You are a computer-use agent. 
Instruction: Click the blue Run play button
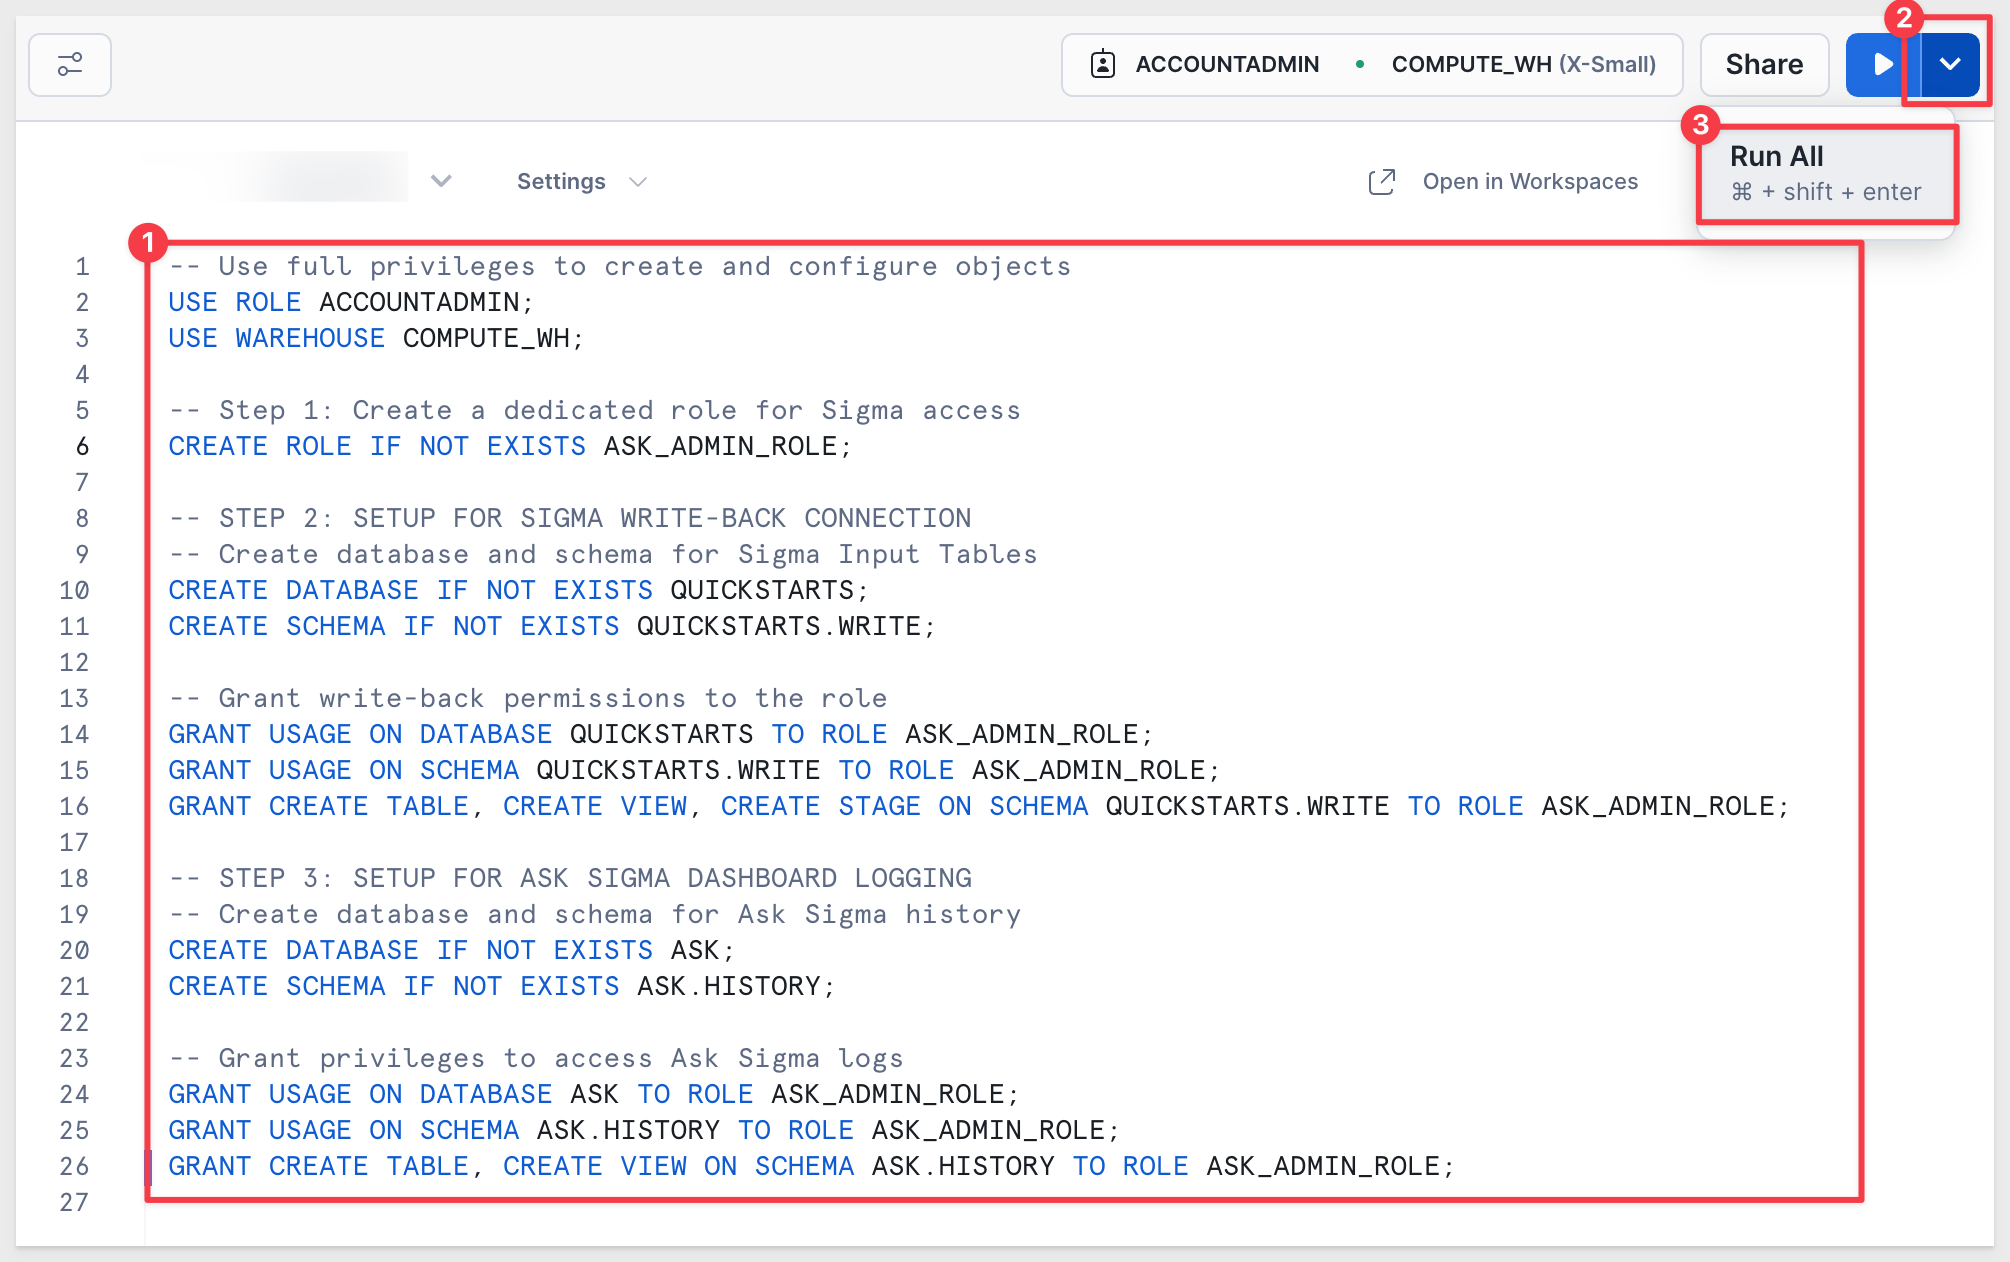point(1882,65)
